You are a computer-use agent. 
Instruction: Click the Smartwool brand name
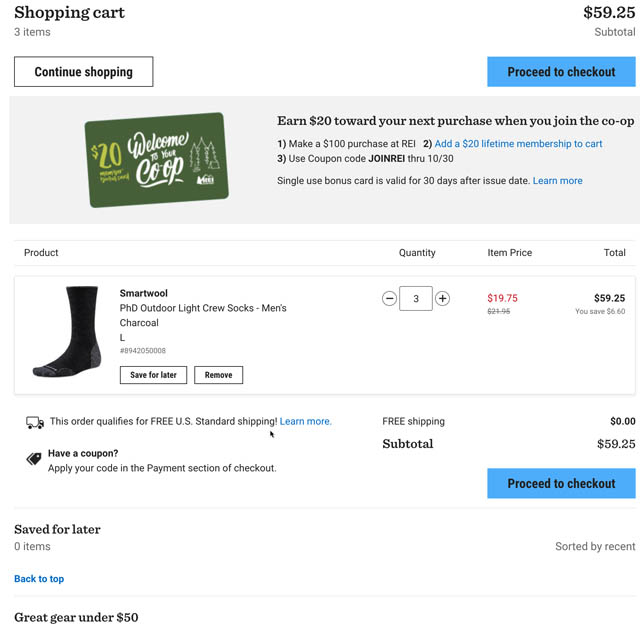pos(144,293)
